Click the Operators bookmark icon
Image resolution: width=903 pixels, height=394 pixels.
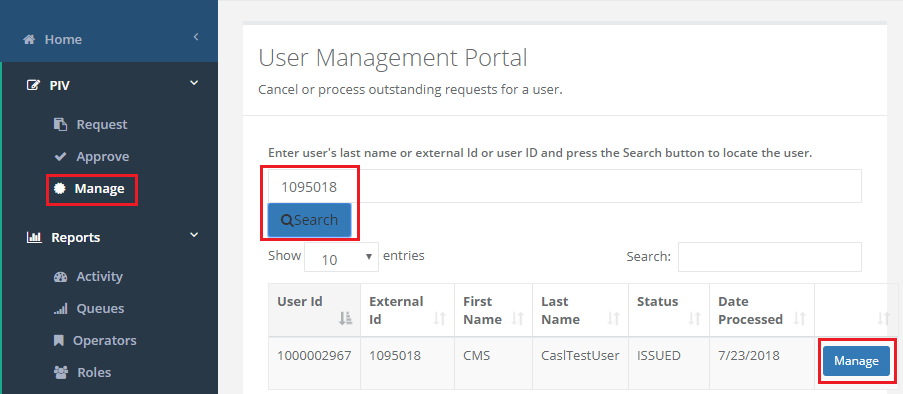(x=59, y=340)
